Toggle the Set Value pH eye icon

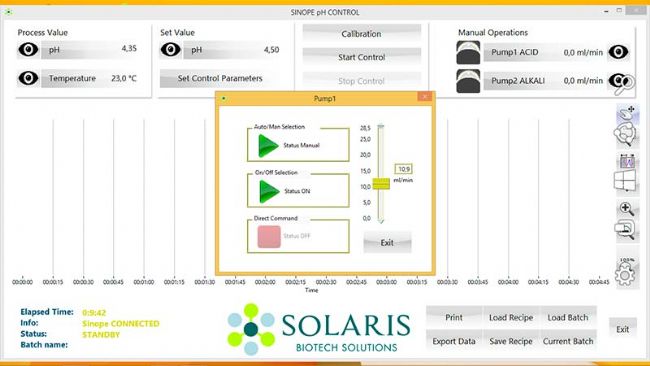click(x=170, y=50)
